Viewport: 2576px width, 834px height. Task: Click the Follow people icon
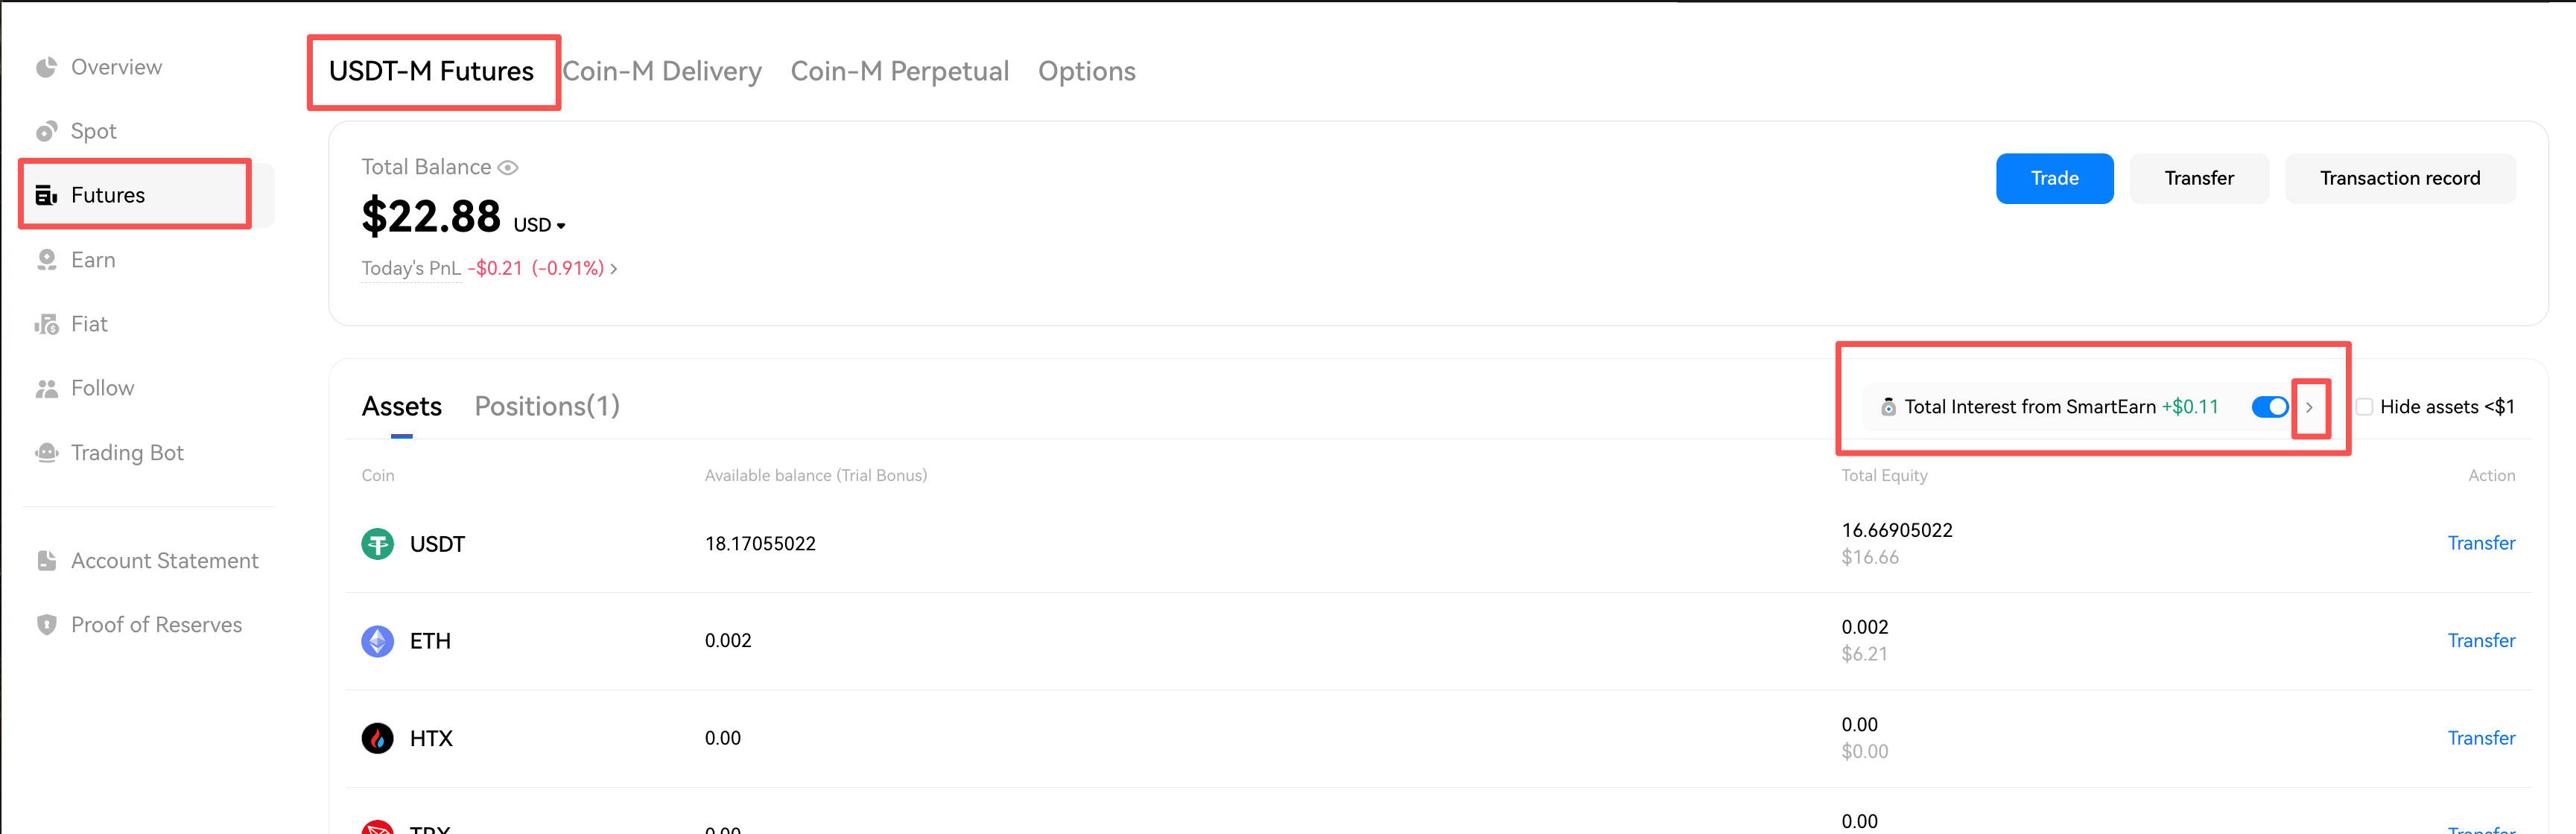(x=46, y=388)
